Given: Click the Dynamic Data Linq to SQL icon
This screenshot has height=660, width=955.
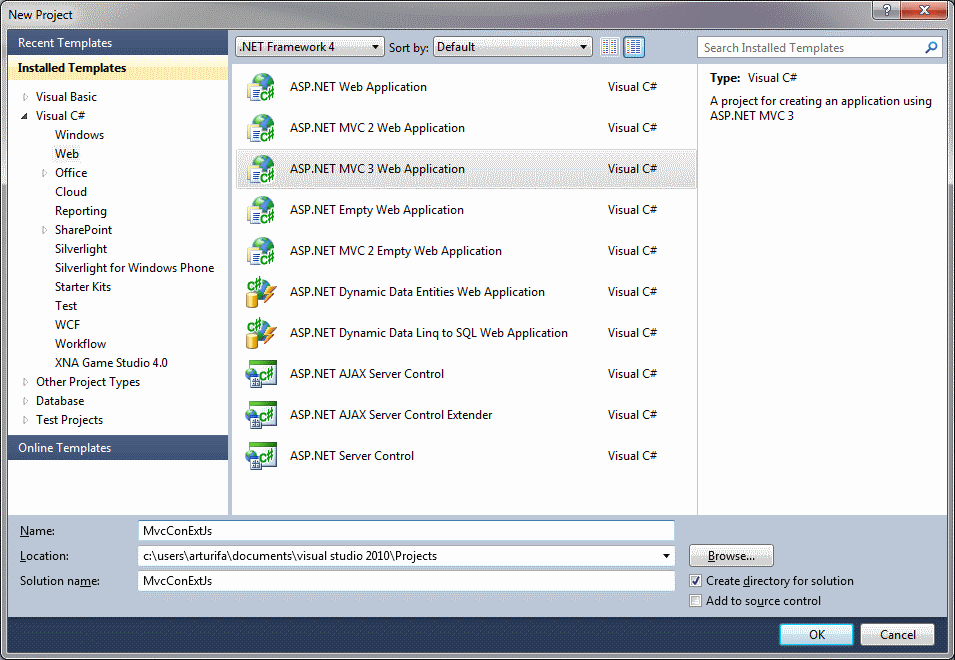Looking at the screenshot, I should point(261,333).
